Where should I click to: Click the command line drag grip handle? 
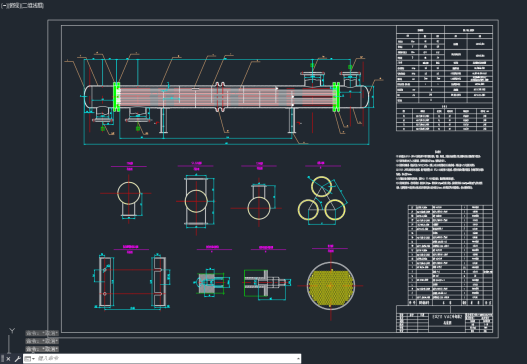tap(2, 359)
